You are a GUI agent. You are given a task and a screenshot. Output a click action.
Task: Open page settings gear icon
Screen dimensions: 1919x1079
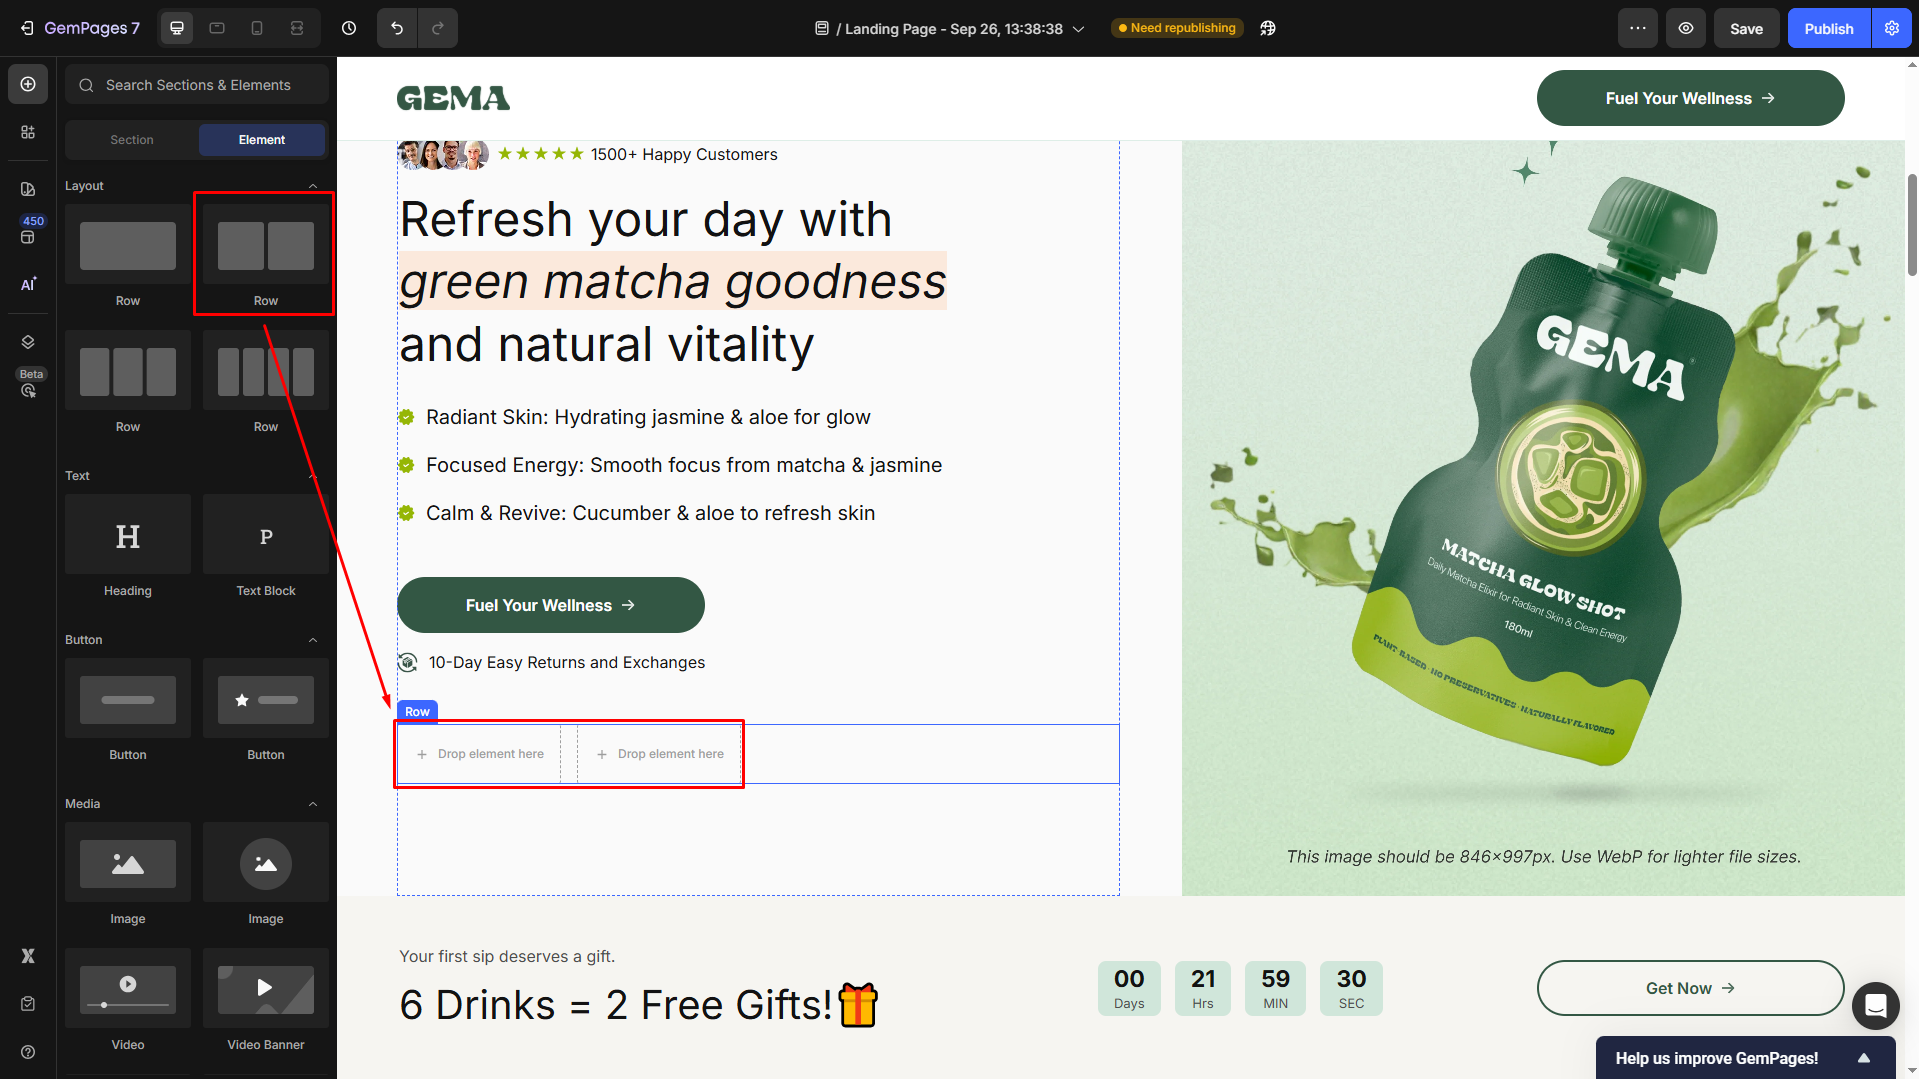point(1891,28)
